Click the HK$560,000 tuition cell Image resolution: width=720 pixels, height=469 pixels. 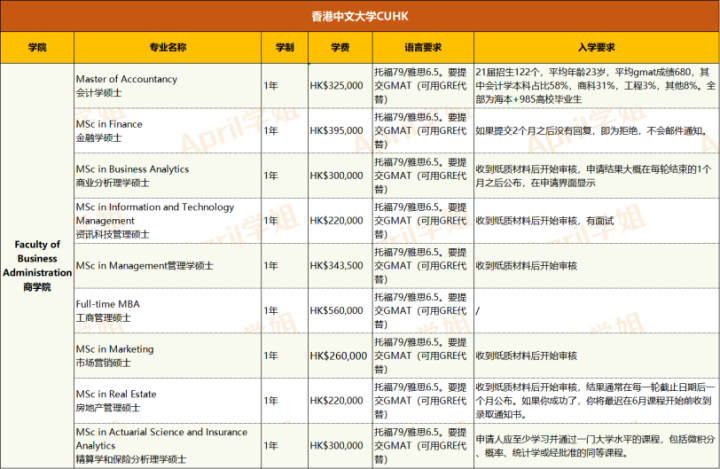(340, 311)
